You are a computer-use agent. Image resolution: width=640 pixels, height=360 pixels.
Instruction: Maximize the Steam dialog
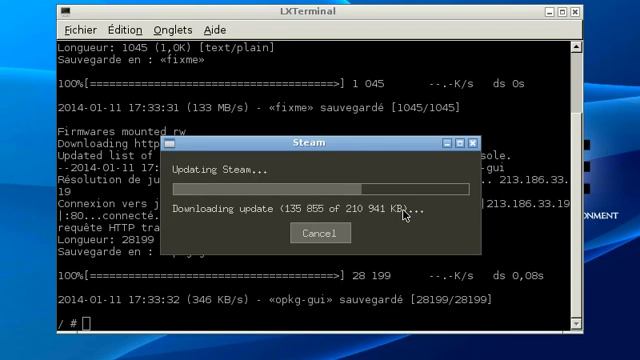click(460, 143)
